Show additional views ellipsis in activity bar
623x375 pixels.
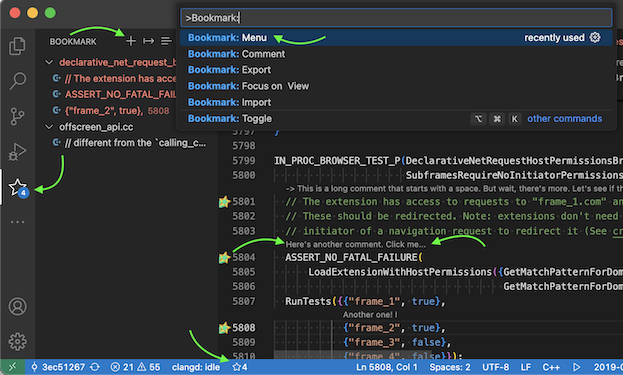pos(17,222)
